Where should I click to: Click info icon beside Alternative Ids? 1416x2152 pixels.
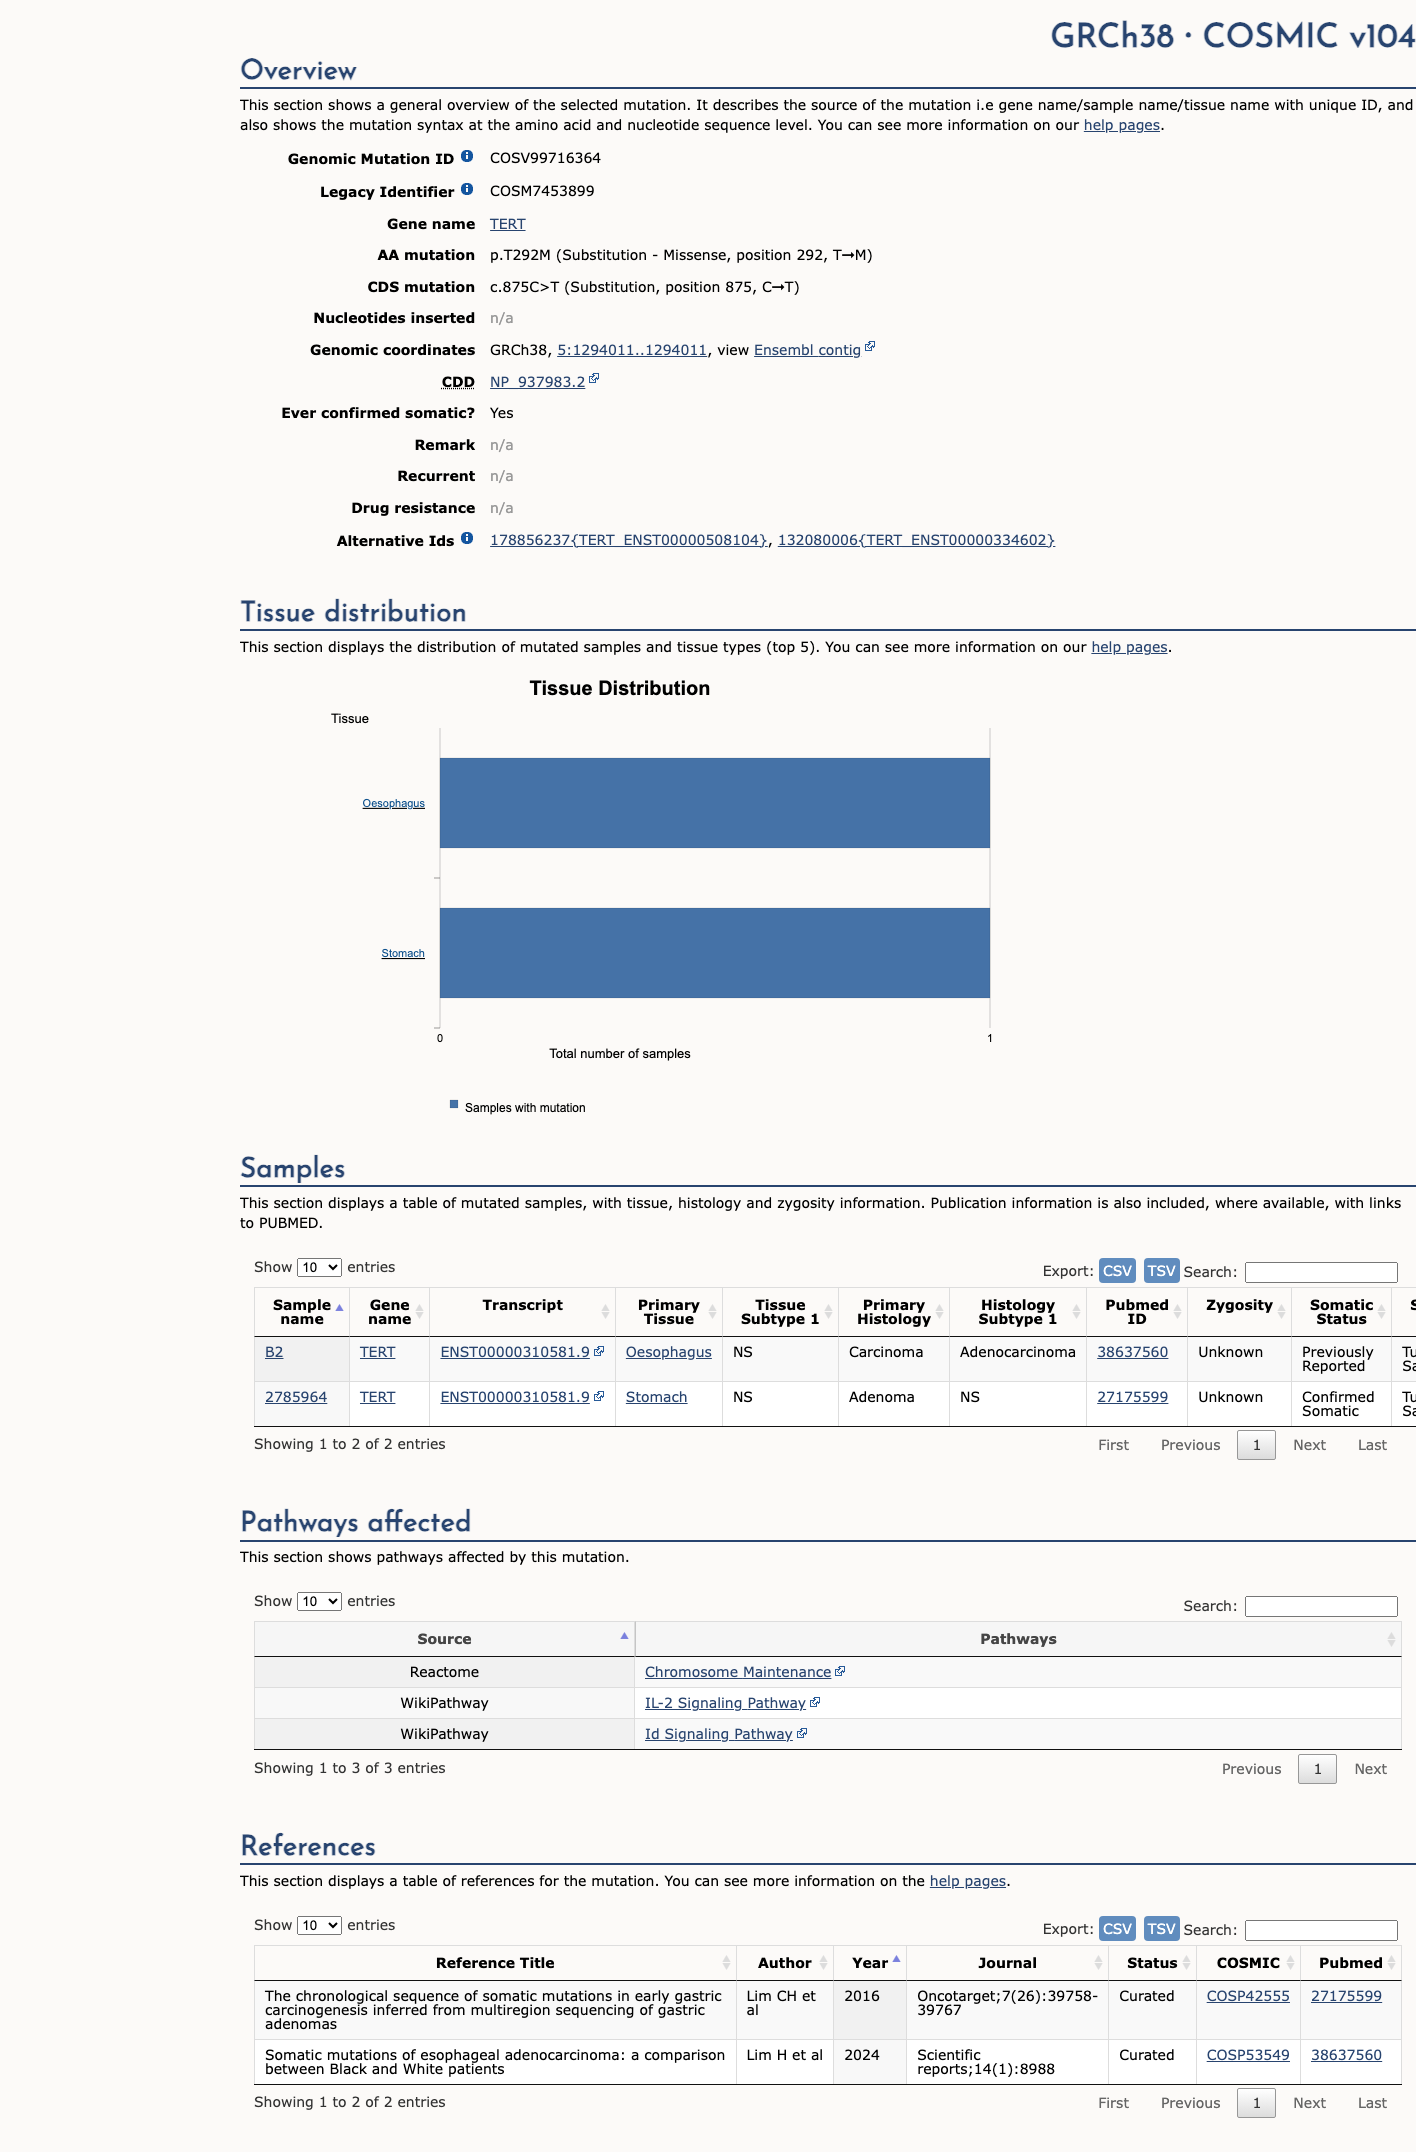467,539
